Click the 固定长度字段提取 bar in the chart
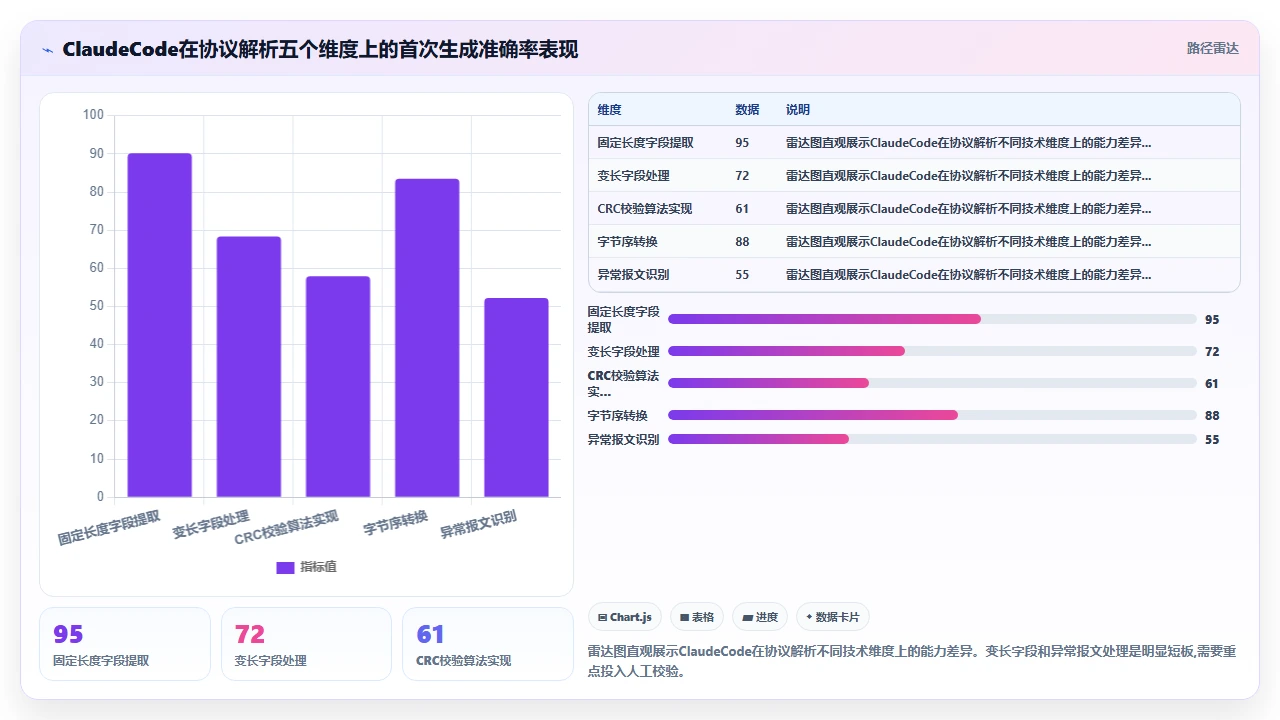 click(159, 325)
